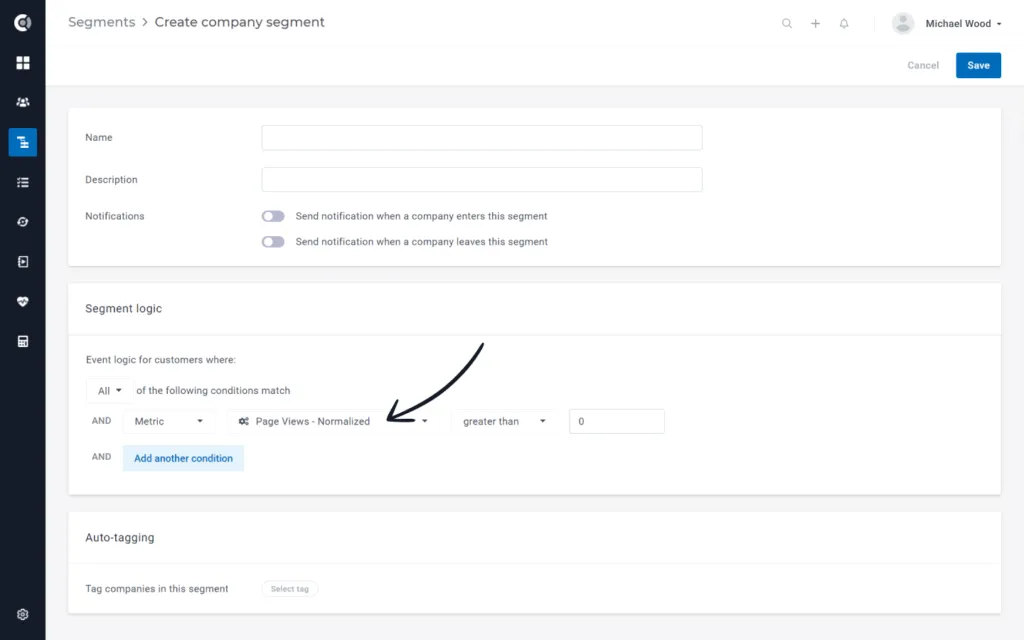Focus the Description input field
The height and width of the screenshot is (640, 1024).
click(482, 180)
